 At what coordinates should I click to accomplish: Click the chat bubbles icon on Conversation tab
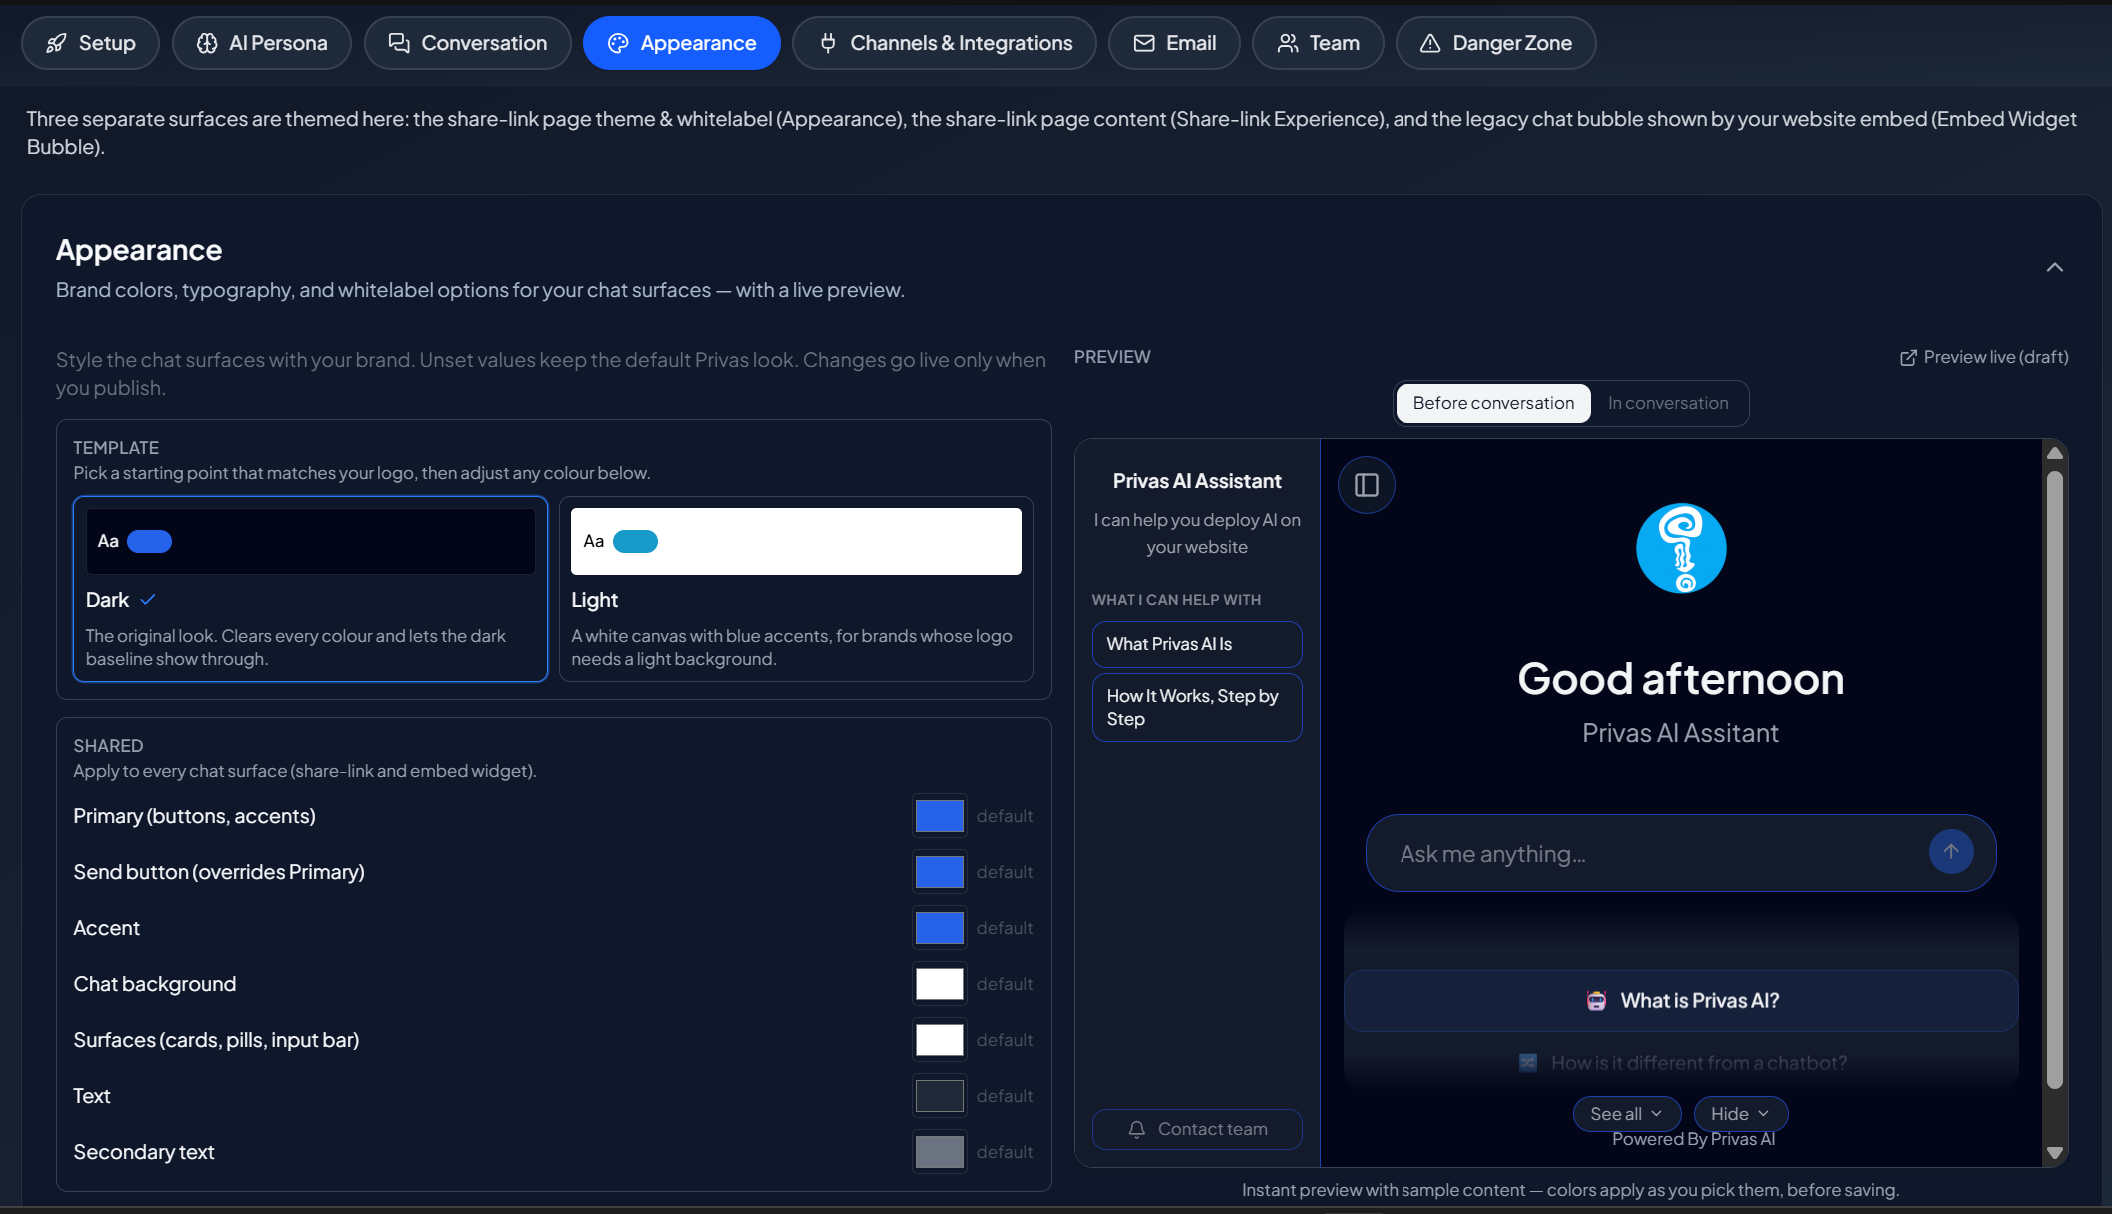[399, 43]
